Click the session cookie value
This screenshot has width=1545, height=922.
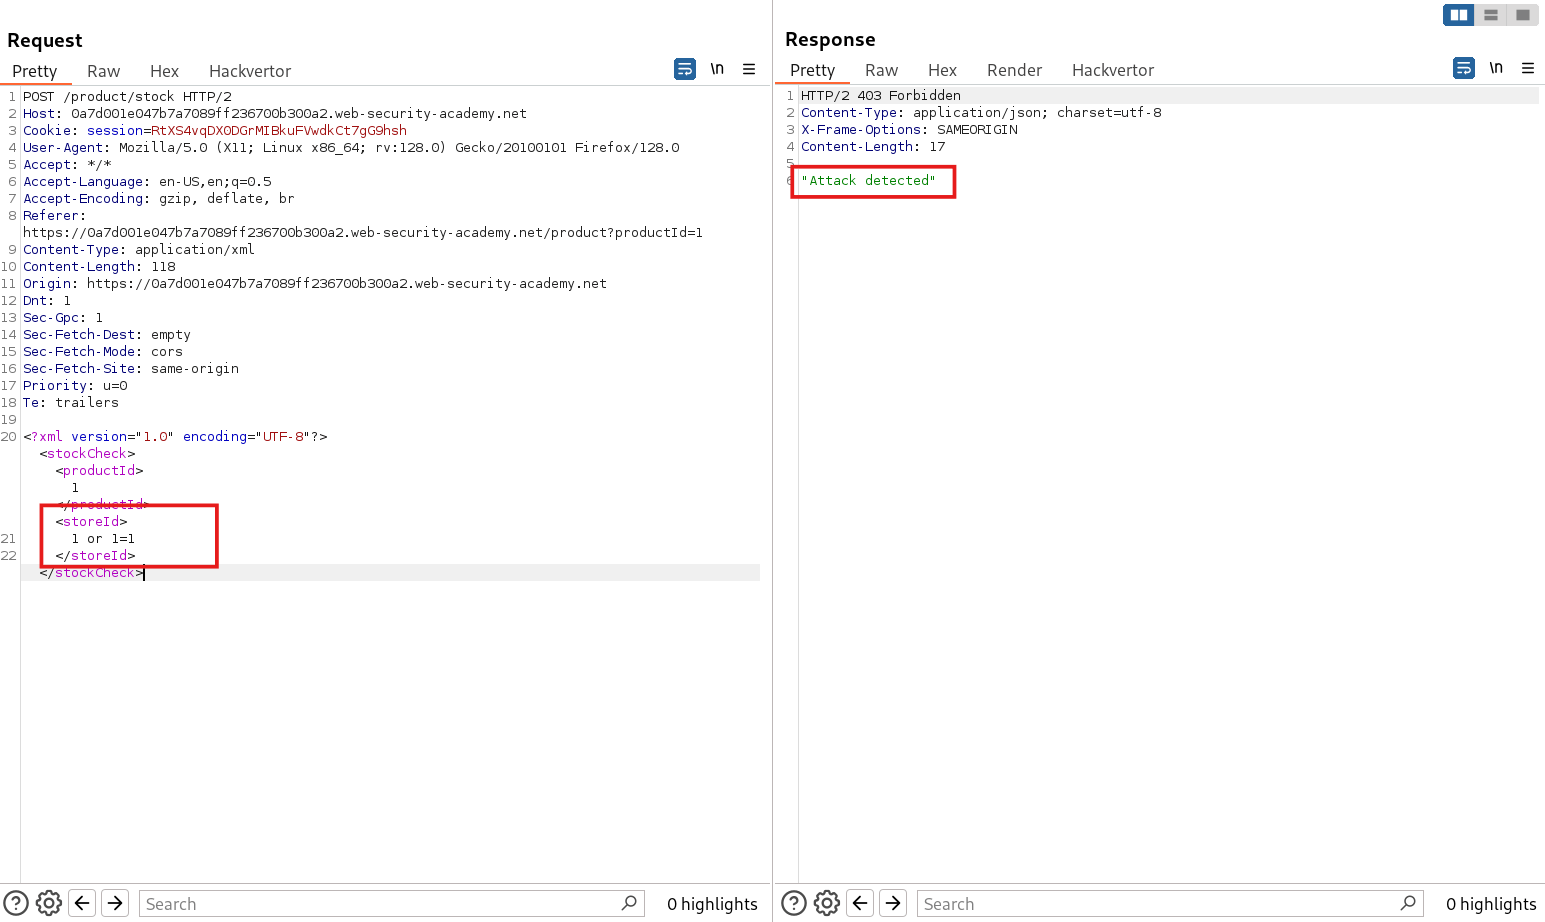pos(279,130)
